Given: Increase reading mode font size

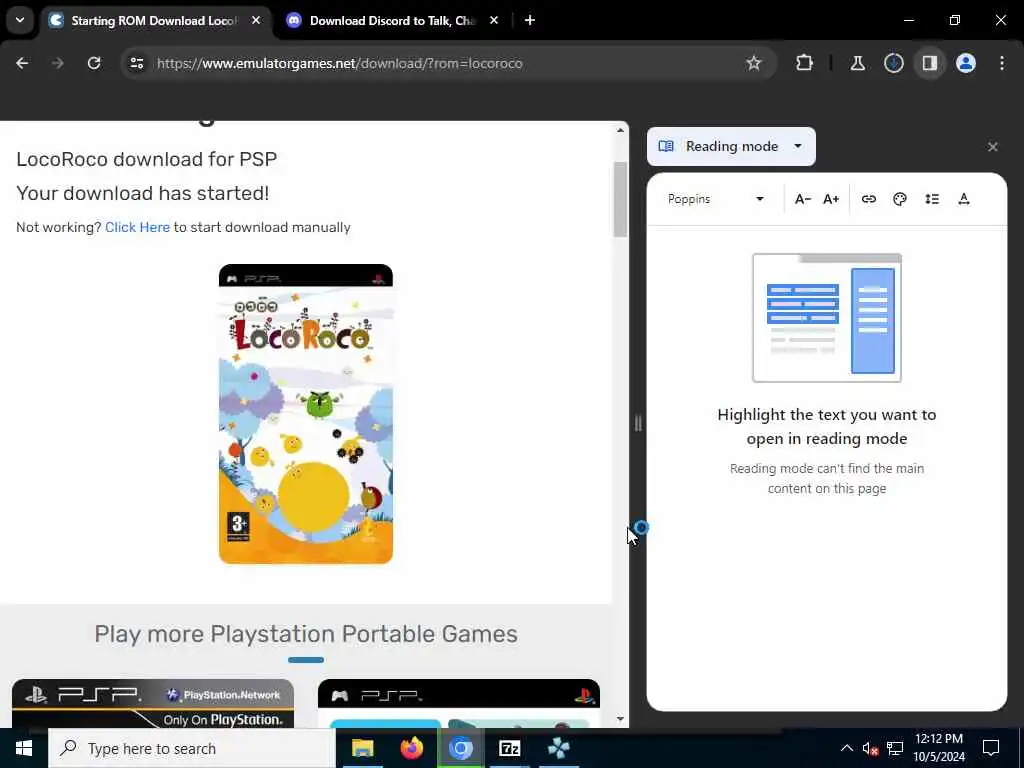Looking at the screenshot, I should [x=831, y=199].
